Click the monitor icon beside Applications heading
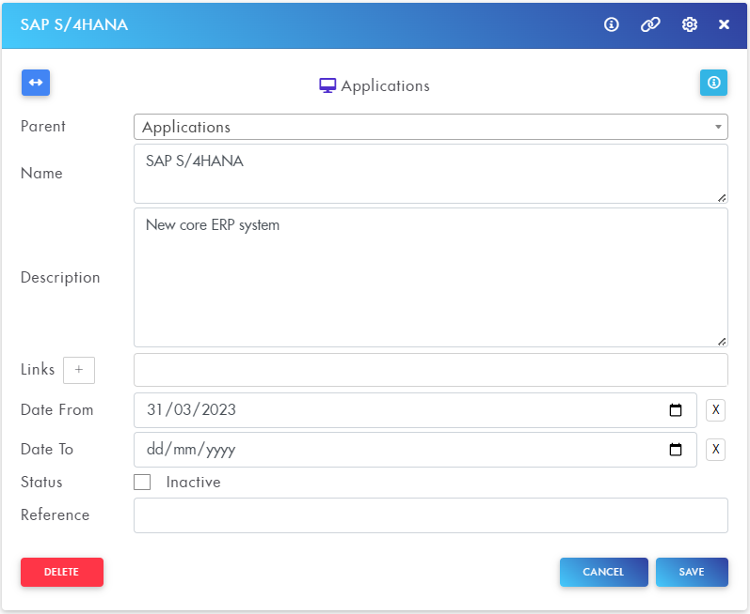The image size is (750, 614). point(327,86)
